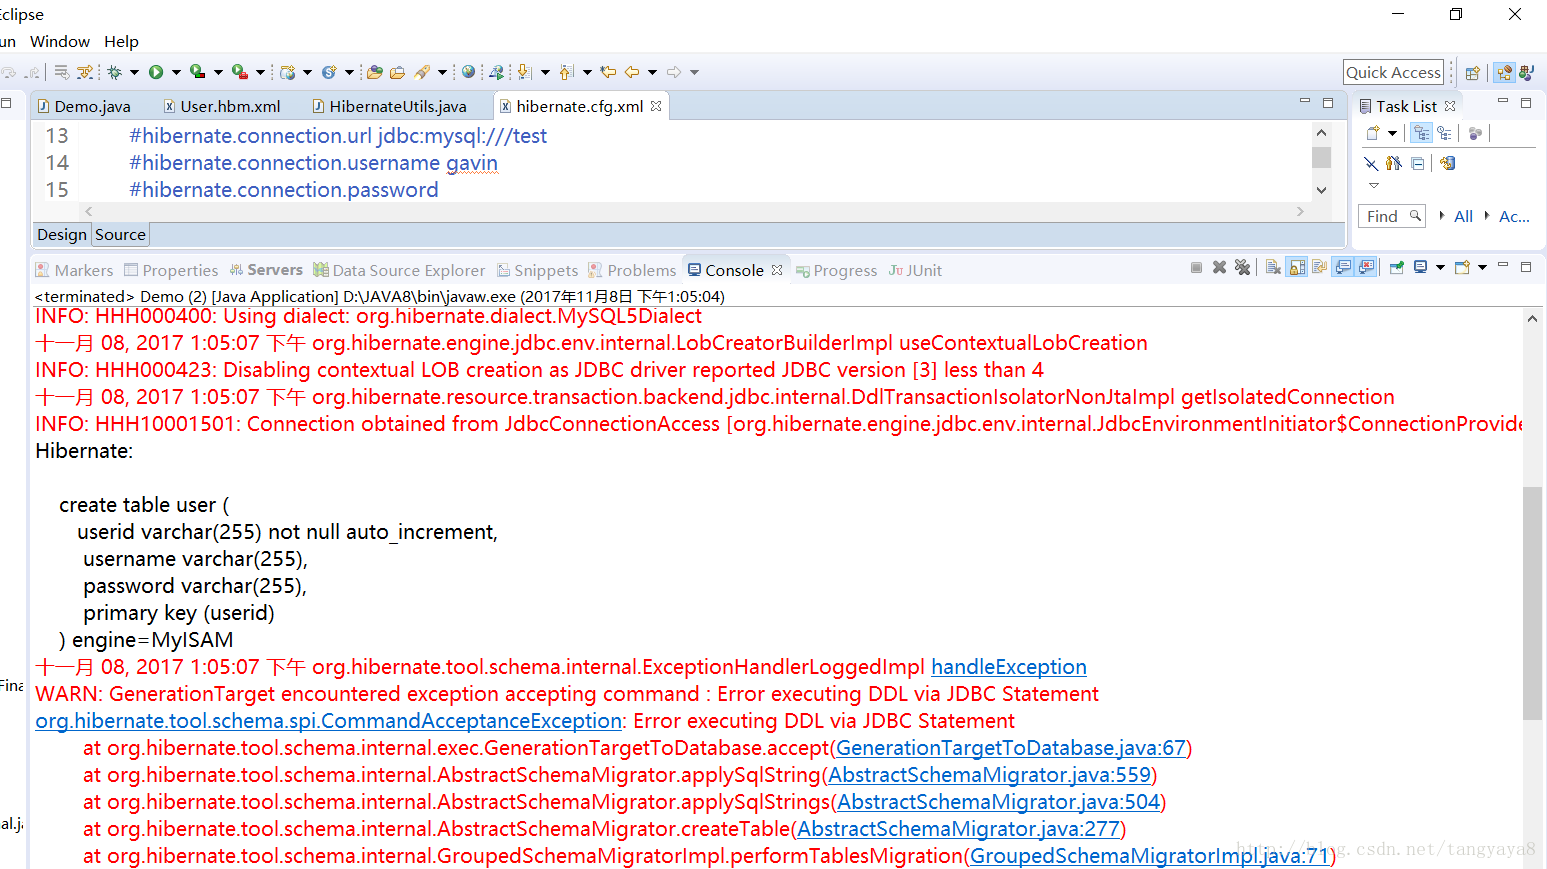Screen dimensions: 1547x869
Task: Open the Open Console dropdown arrow
Action: click(x=1482, y=267)
